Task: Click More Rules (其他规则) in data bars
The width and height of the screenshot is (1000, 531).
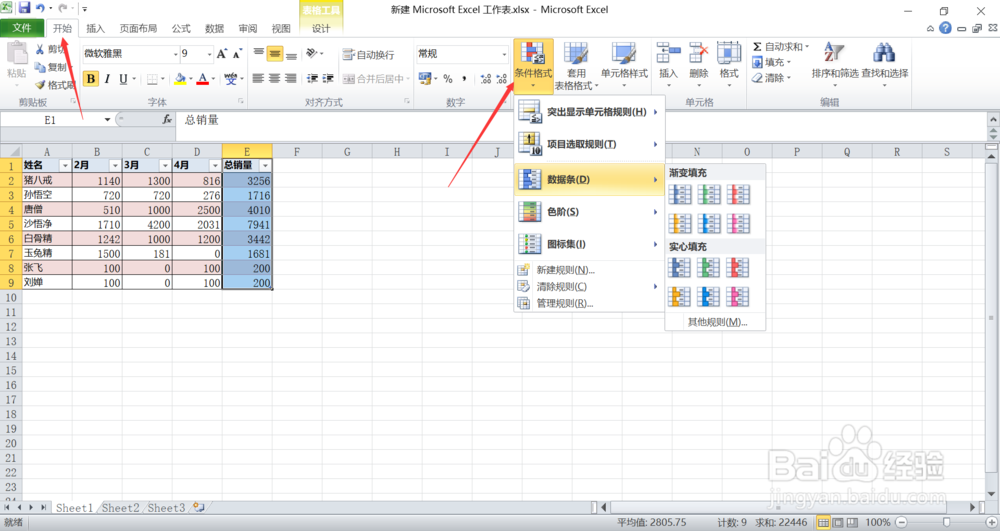Action: tap(716, 322)
